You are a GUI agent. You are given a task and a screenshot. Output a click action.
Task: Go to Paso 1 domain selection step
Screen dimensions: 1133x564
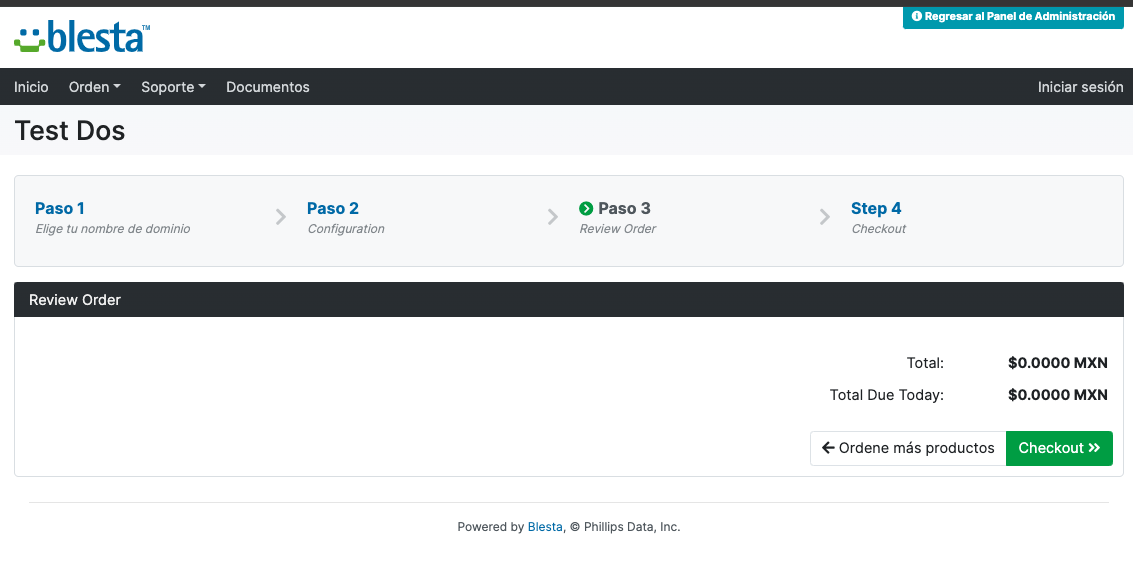(60, 209)
